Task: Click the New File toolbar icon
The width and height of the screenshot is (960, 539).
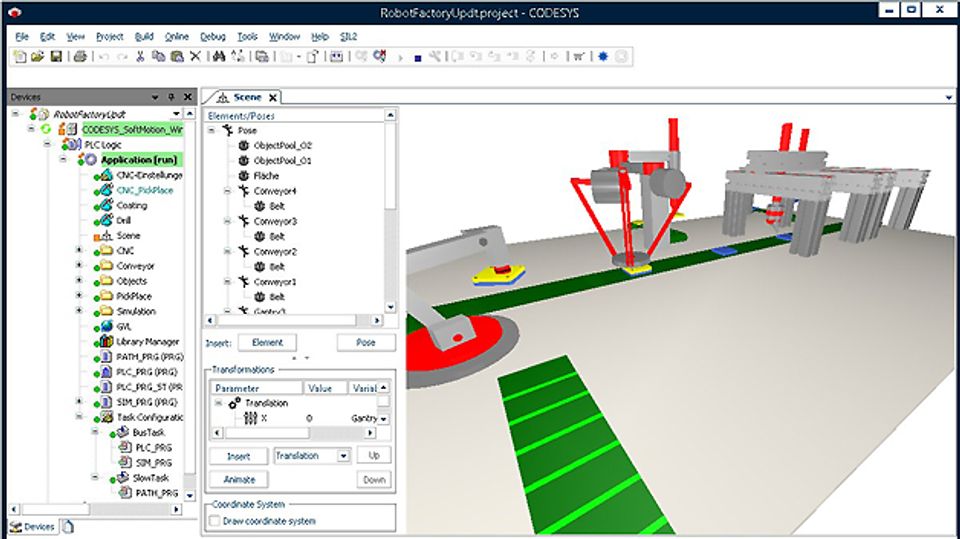Action: point(20,56)
